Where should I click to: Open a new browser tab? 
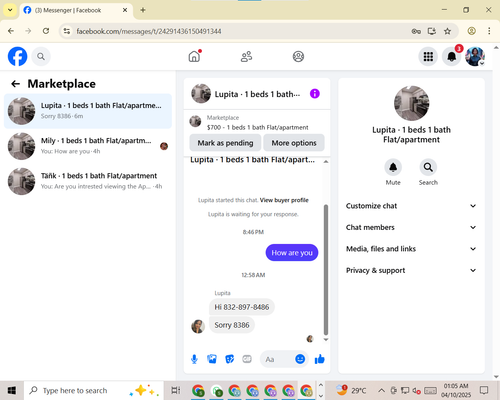[143, 10]
